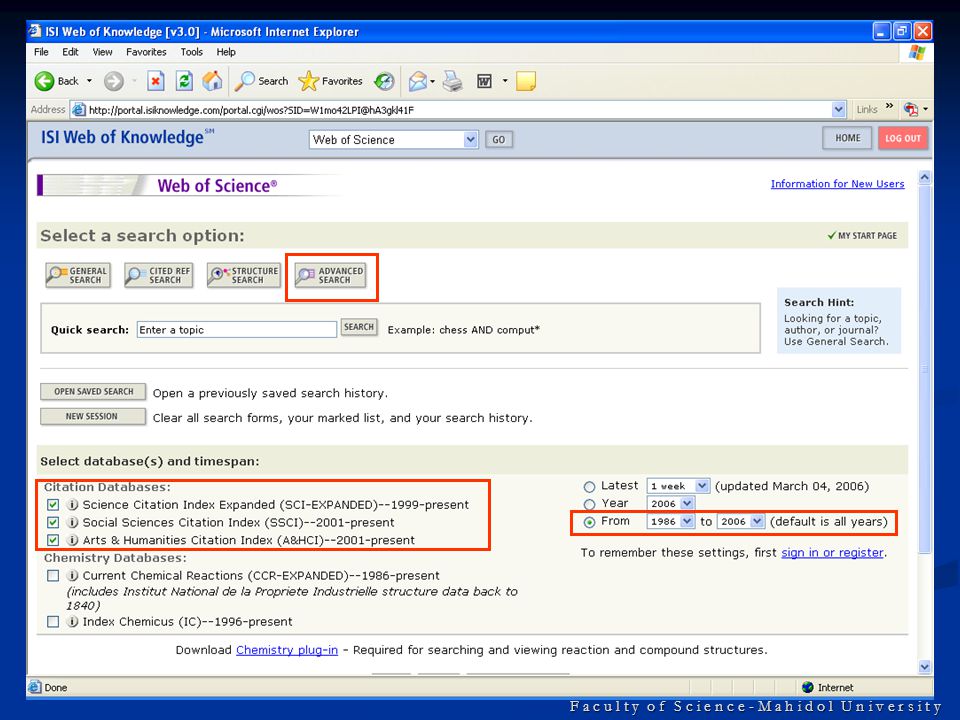960x720 pixels.
Task: Open the Latest '1 week' dropdown
Action: 678,486
